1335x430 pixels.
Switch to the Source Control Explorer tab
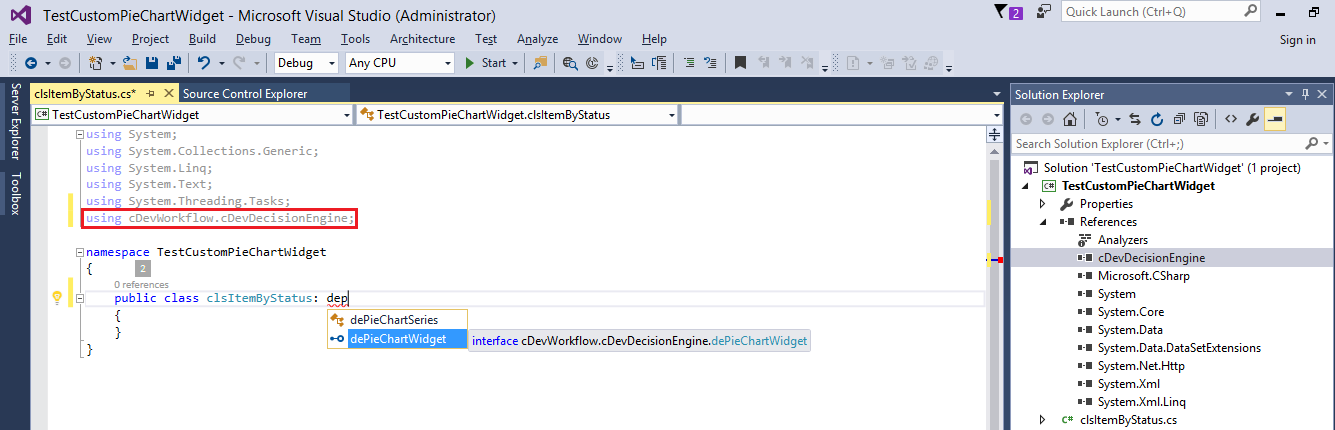tap(245, 94)
